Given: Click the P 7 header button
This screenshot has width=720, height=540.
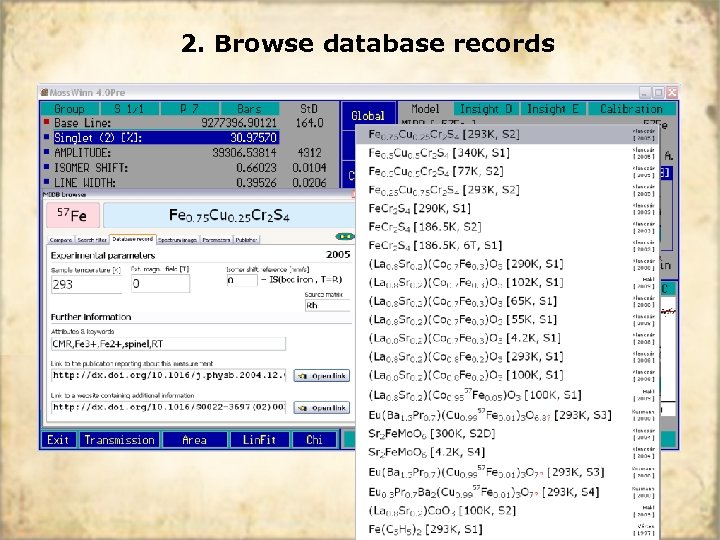Looking at the screenshot, I should [x=189, y=109].
